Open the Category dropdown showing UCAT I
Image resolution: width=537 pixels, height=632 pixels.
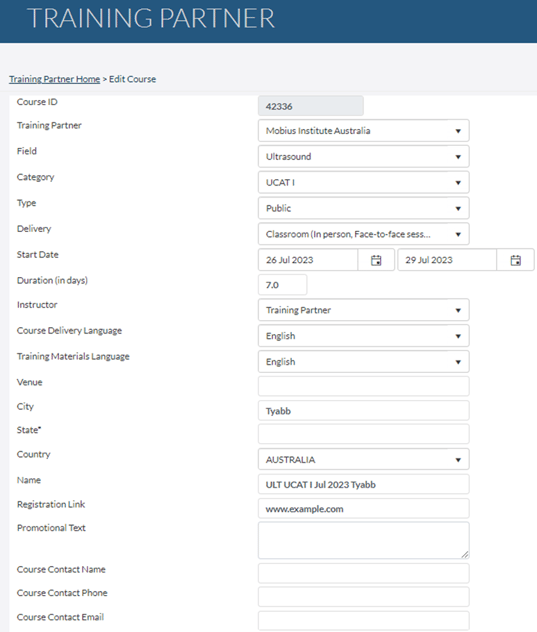click(364, 182)
